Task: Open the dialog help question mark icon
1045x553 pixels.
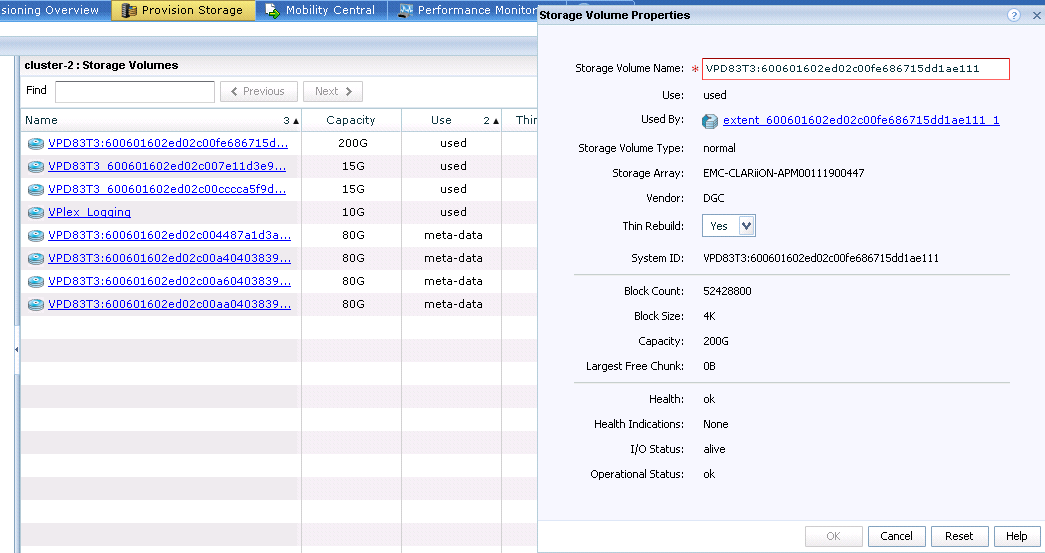Action: click(1014, 15)
